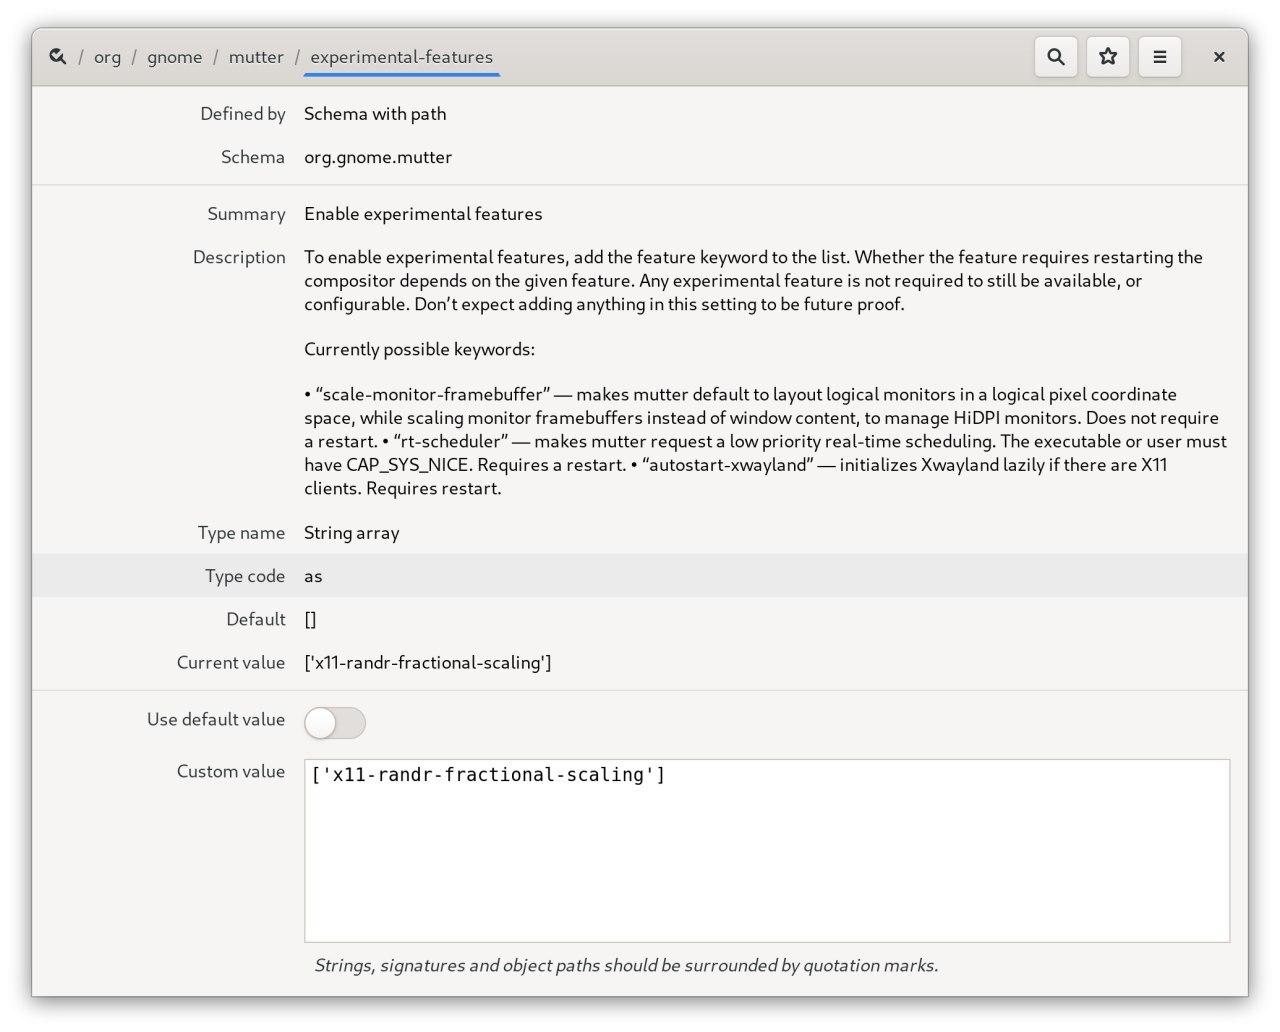Open the hamburger menu button

1160,57
